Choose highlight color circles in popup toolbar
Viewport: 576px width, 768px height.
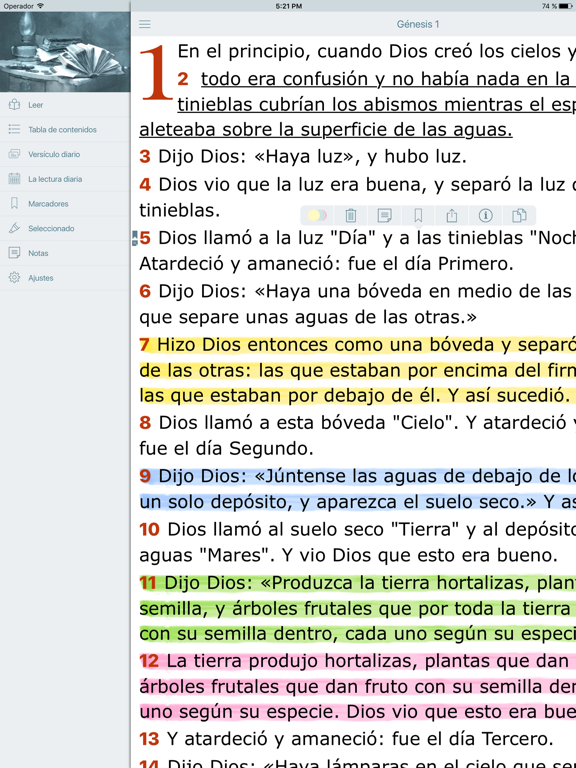point(317,215)
